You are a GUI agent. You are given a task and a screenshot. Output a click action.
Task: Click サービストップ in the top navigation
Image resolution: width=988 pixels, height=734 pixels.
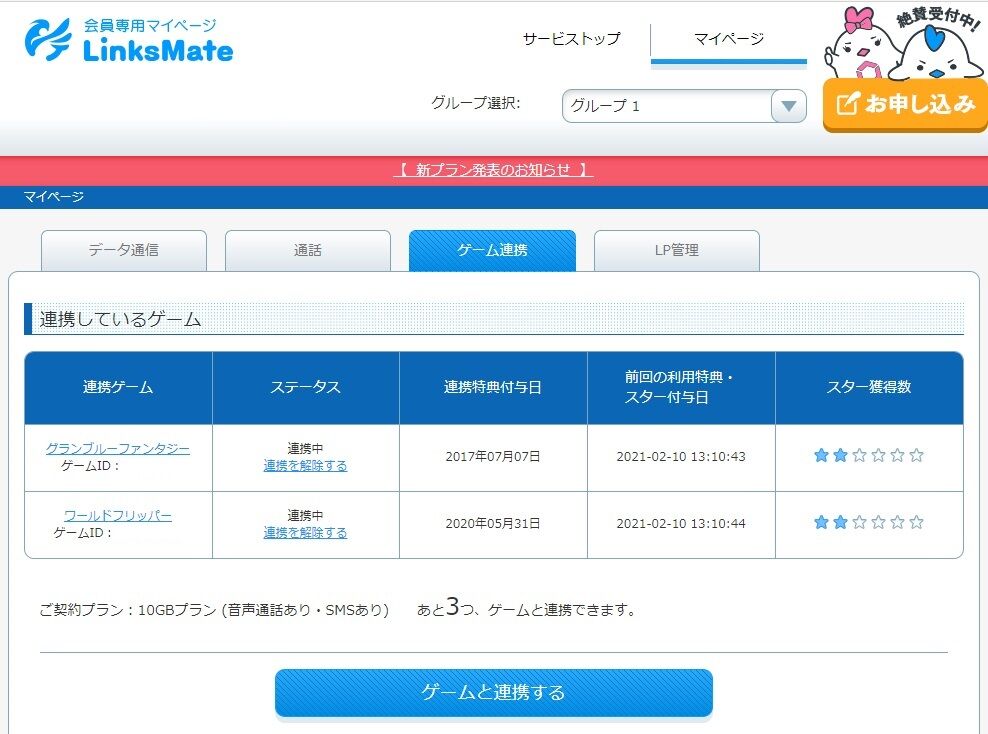coord(569,40)
